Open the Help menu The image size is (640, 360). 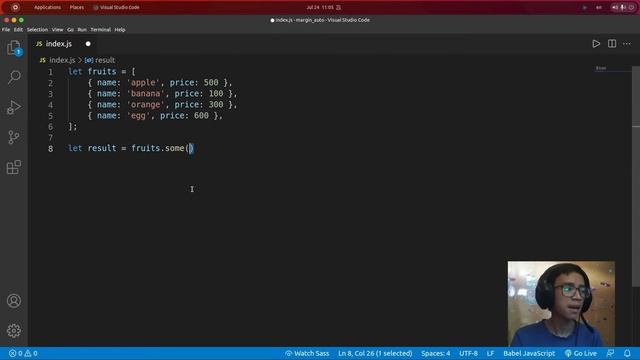point(120,30)
